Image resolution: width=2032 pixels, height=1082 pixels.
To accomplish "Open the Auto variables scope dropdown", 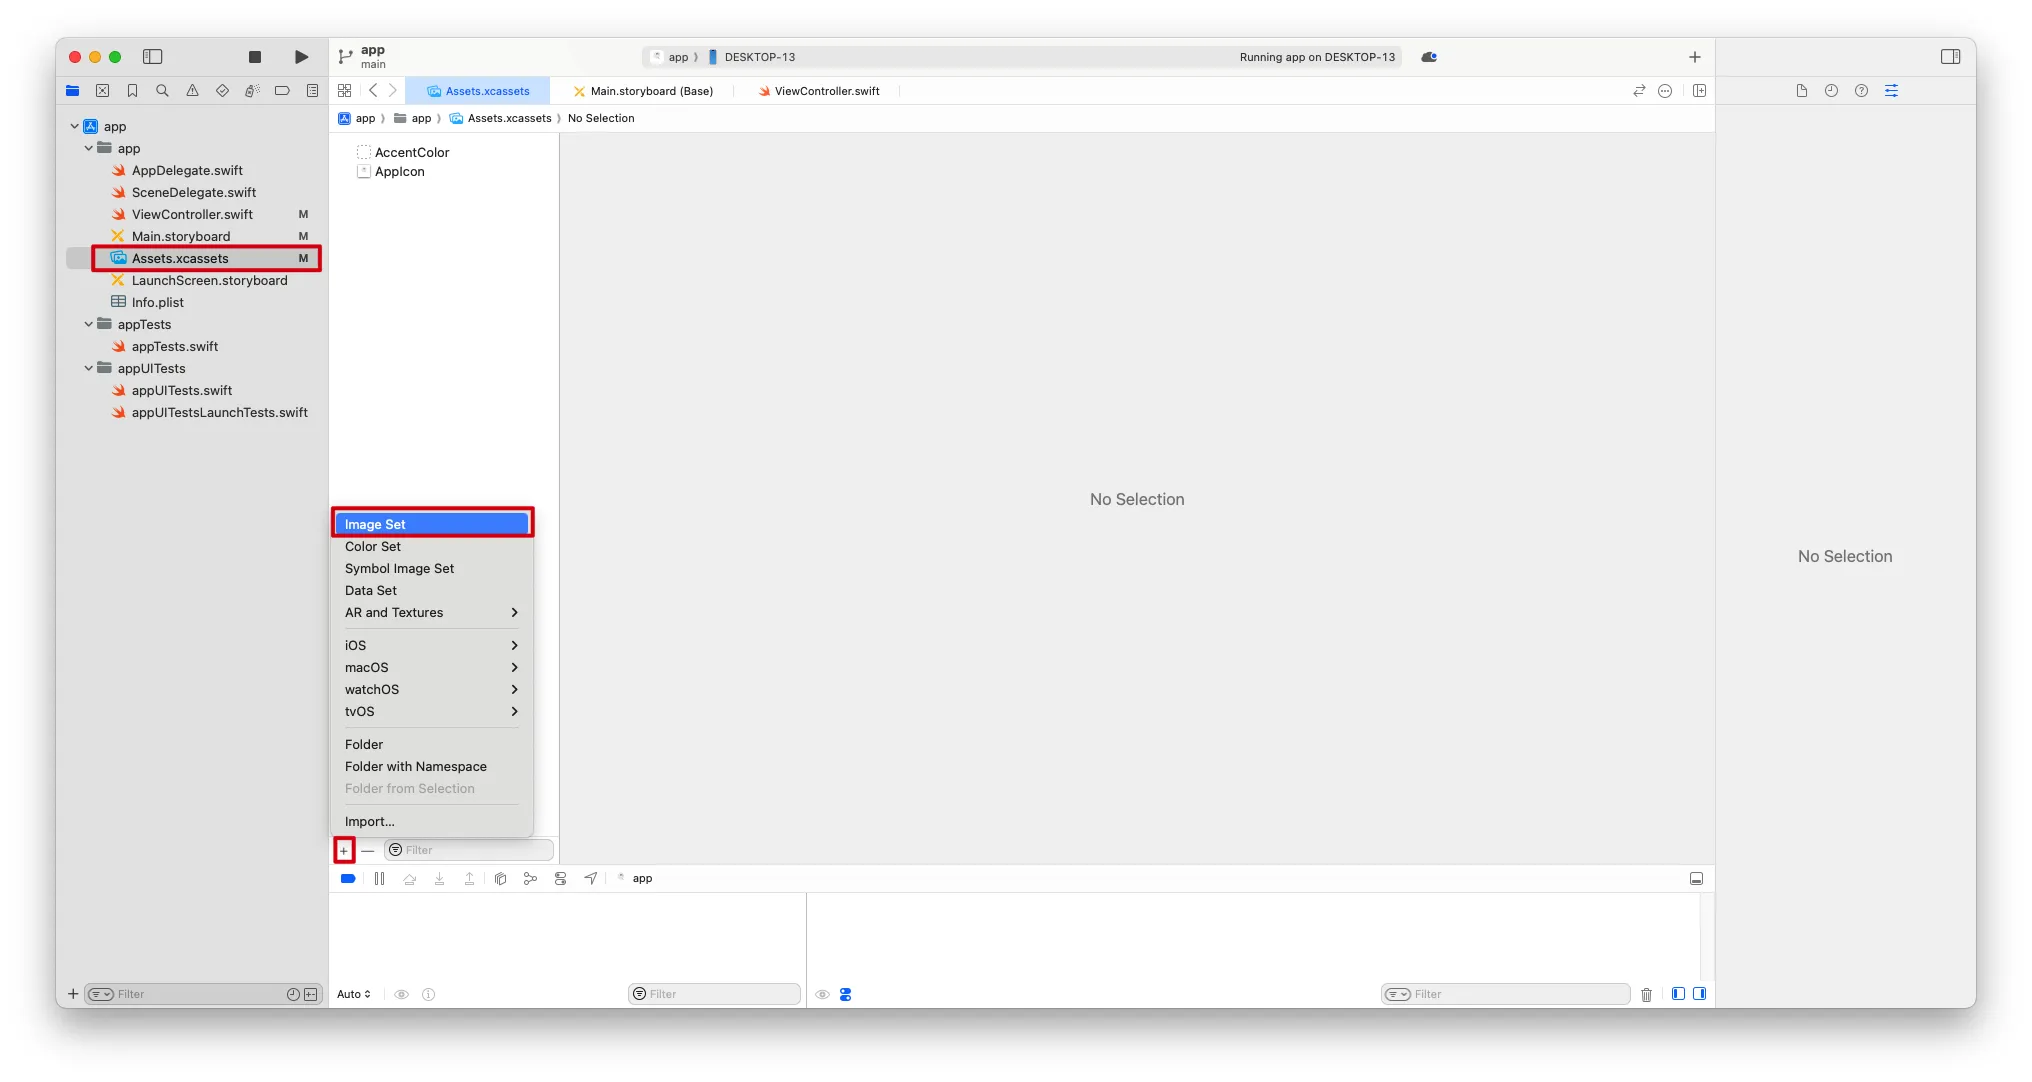I will pos(354,995).
